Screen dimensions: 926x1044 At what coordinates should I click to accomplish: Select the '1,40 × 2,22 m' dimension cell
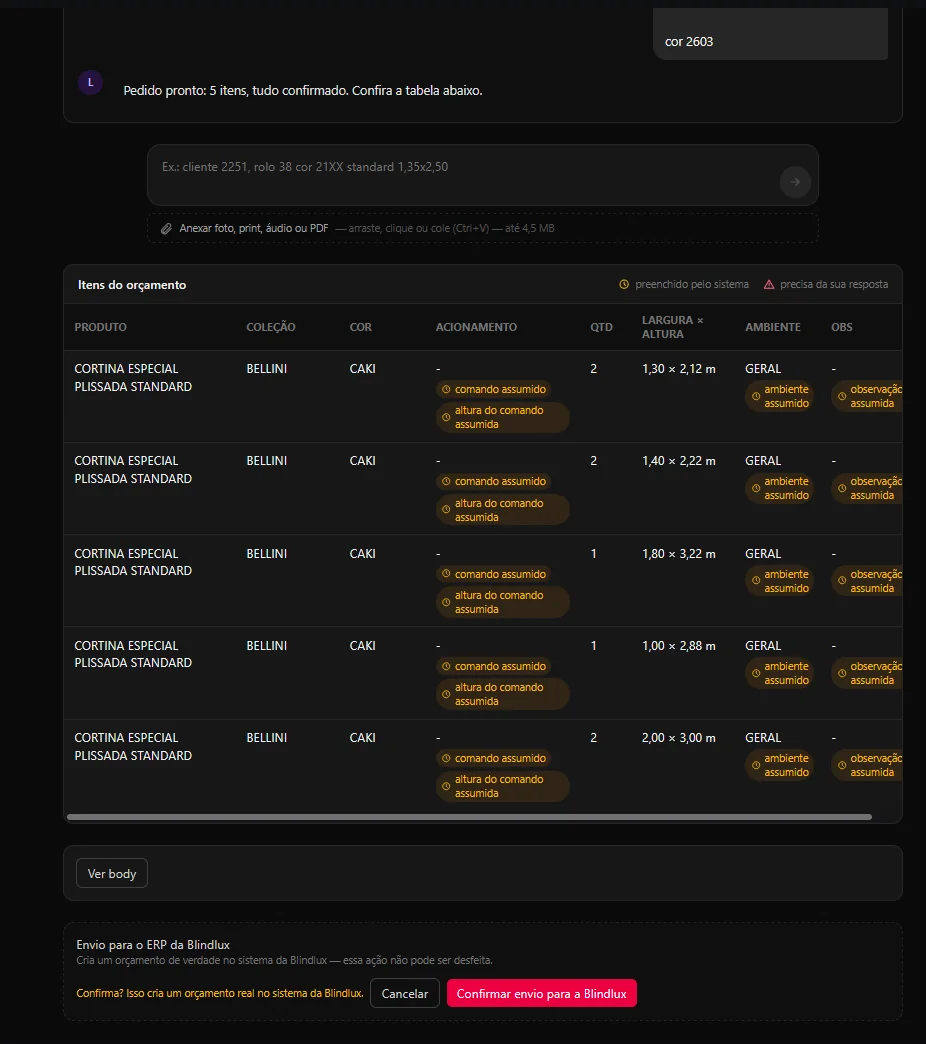678,461
